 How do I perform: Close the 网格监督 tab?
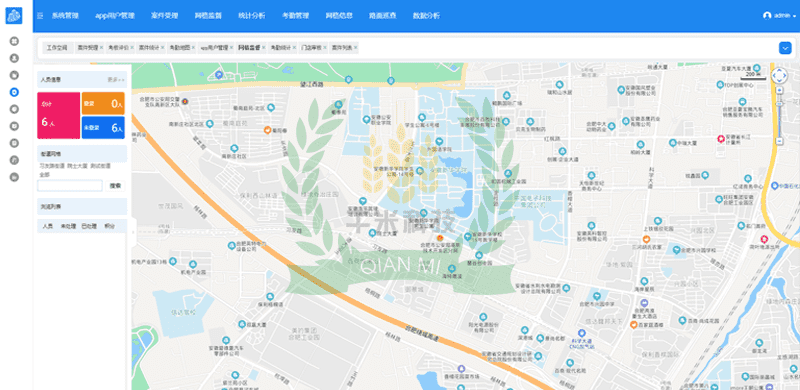264,47
